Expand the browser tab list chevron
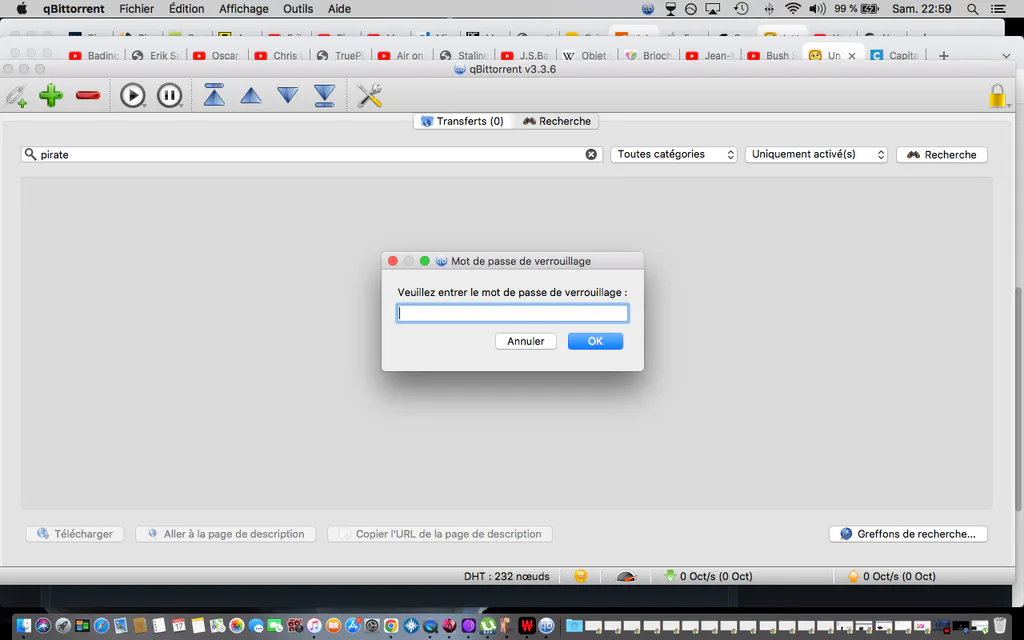 pyautogui.click(x=1006, y=56)
